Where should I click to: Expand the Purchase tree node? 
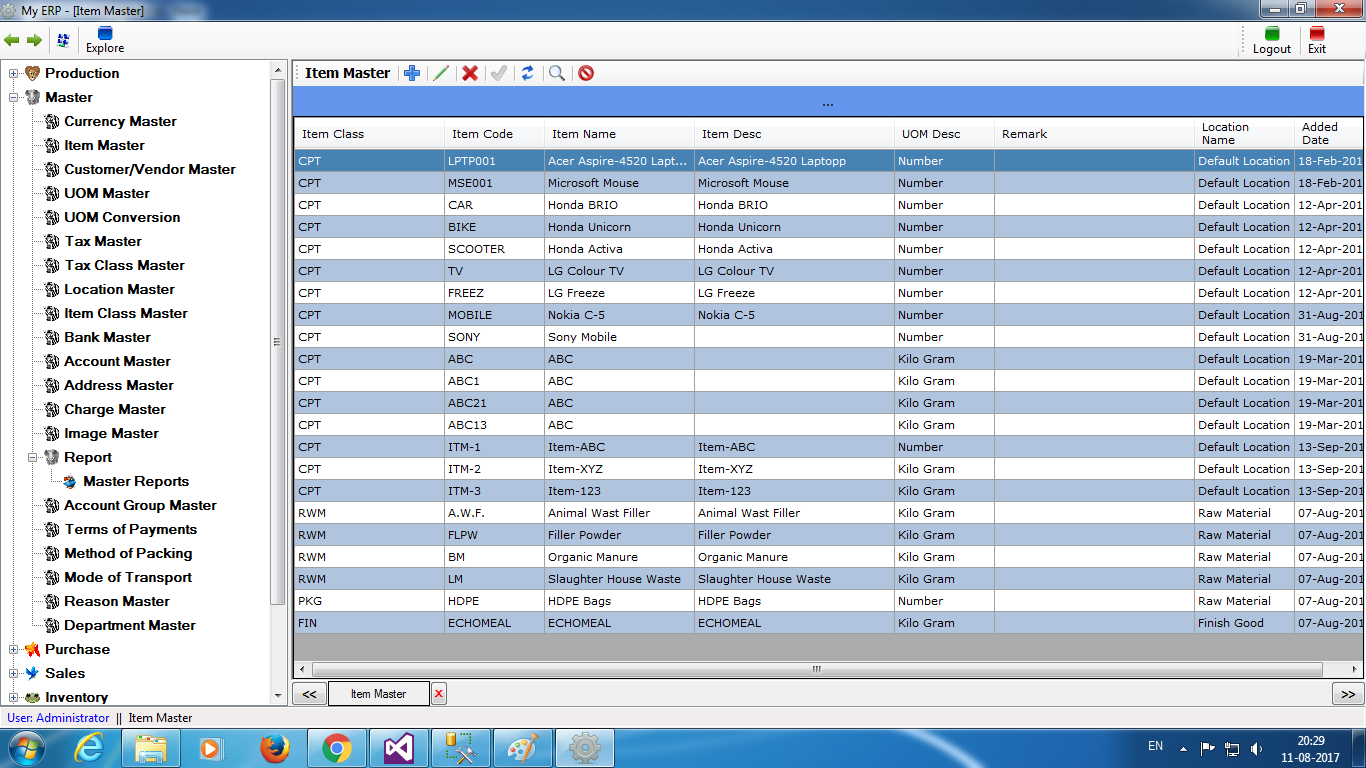tap(14, 649)
